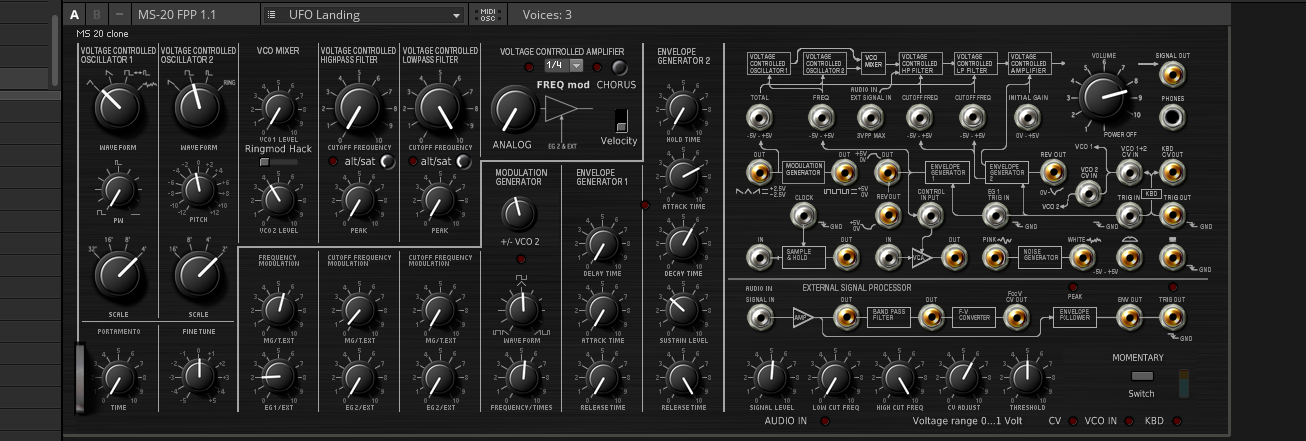Open the UFO Landing preset dropdown
Viewport: 1306px width, 441px height.
pos(365,15)
